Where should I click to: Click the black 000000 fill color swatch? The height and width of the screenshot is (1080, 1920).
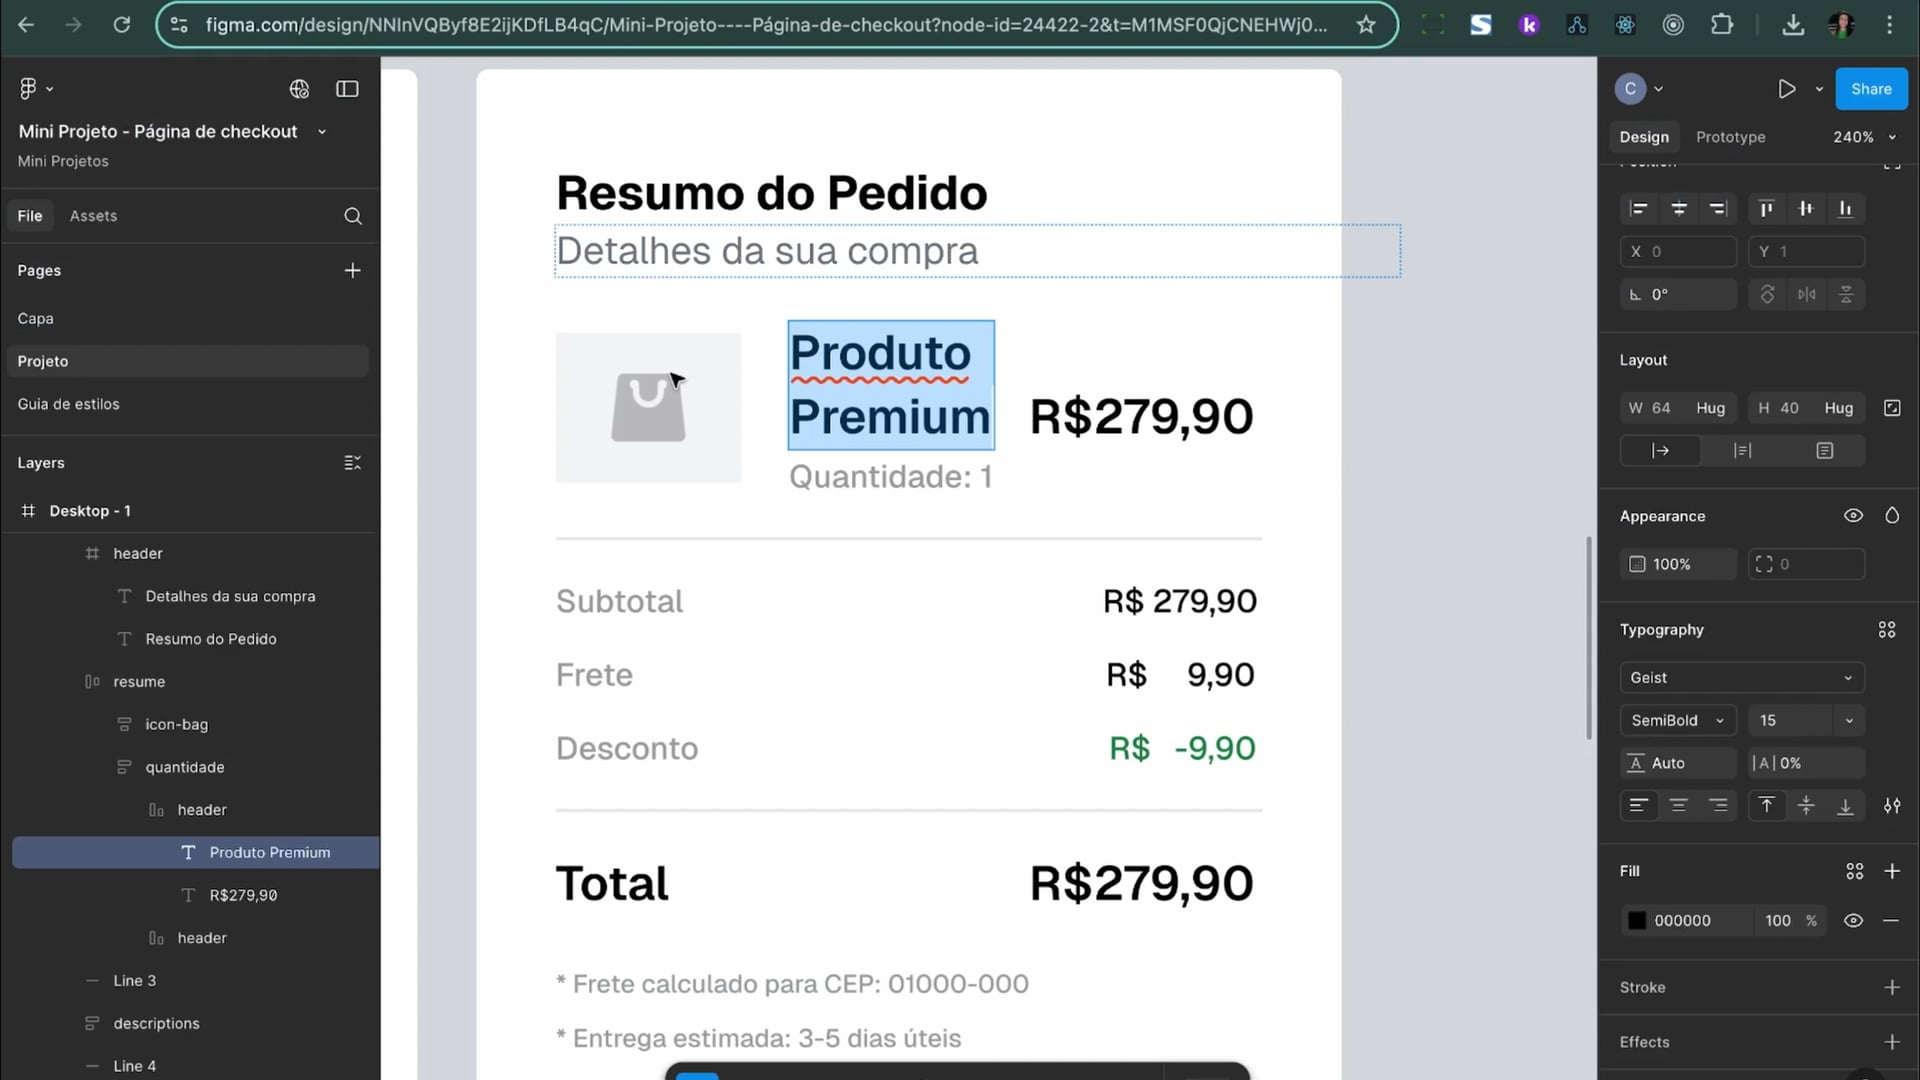coord(1637,921)
